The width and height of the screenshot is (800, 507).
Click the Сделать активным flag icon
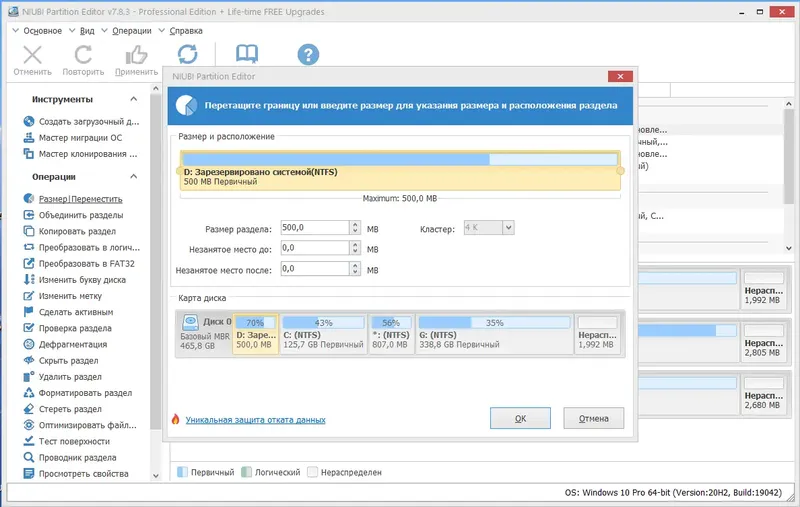point(29,312)
